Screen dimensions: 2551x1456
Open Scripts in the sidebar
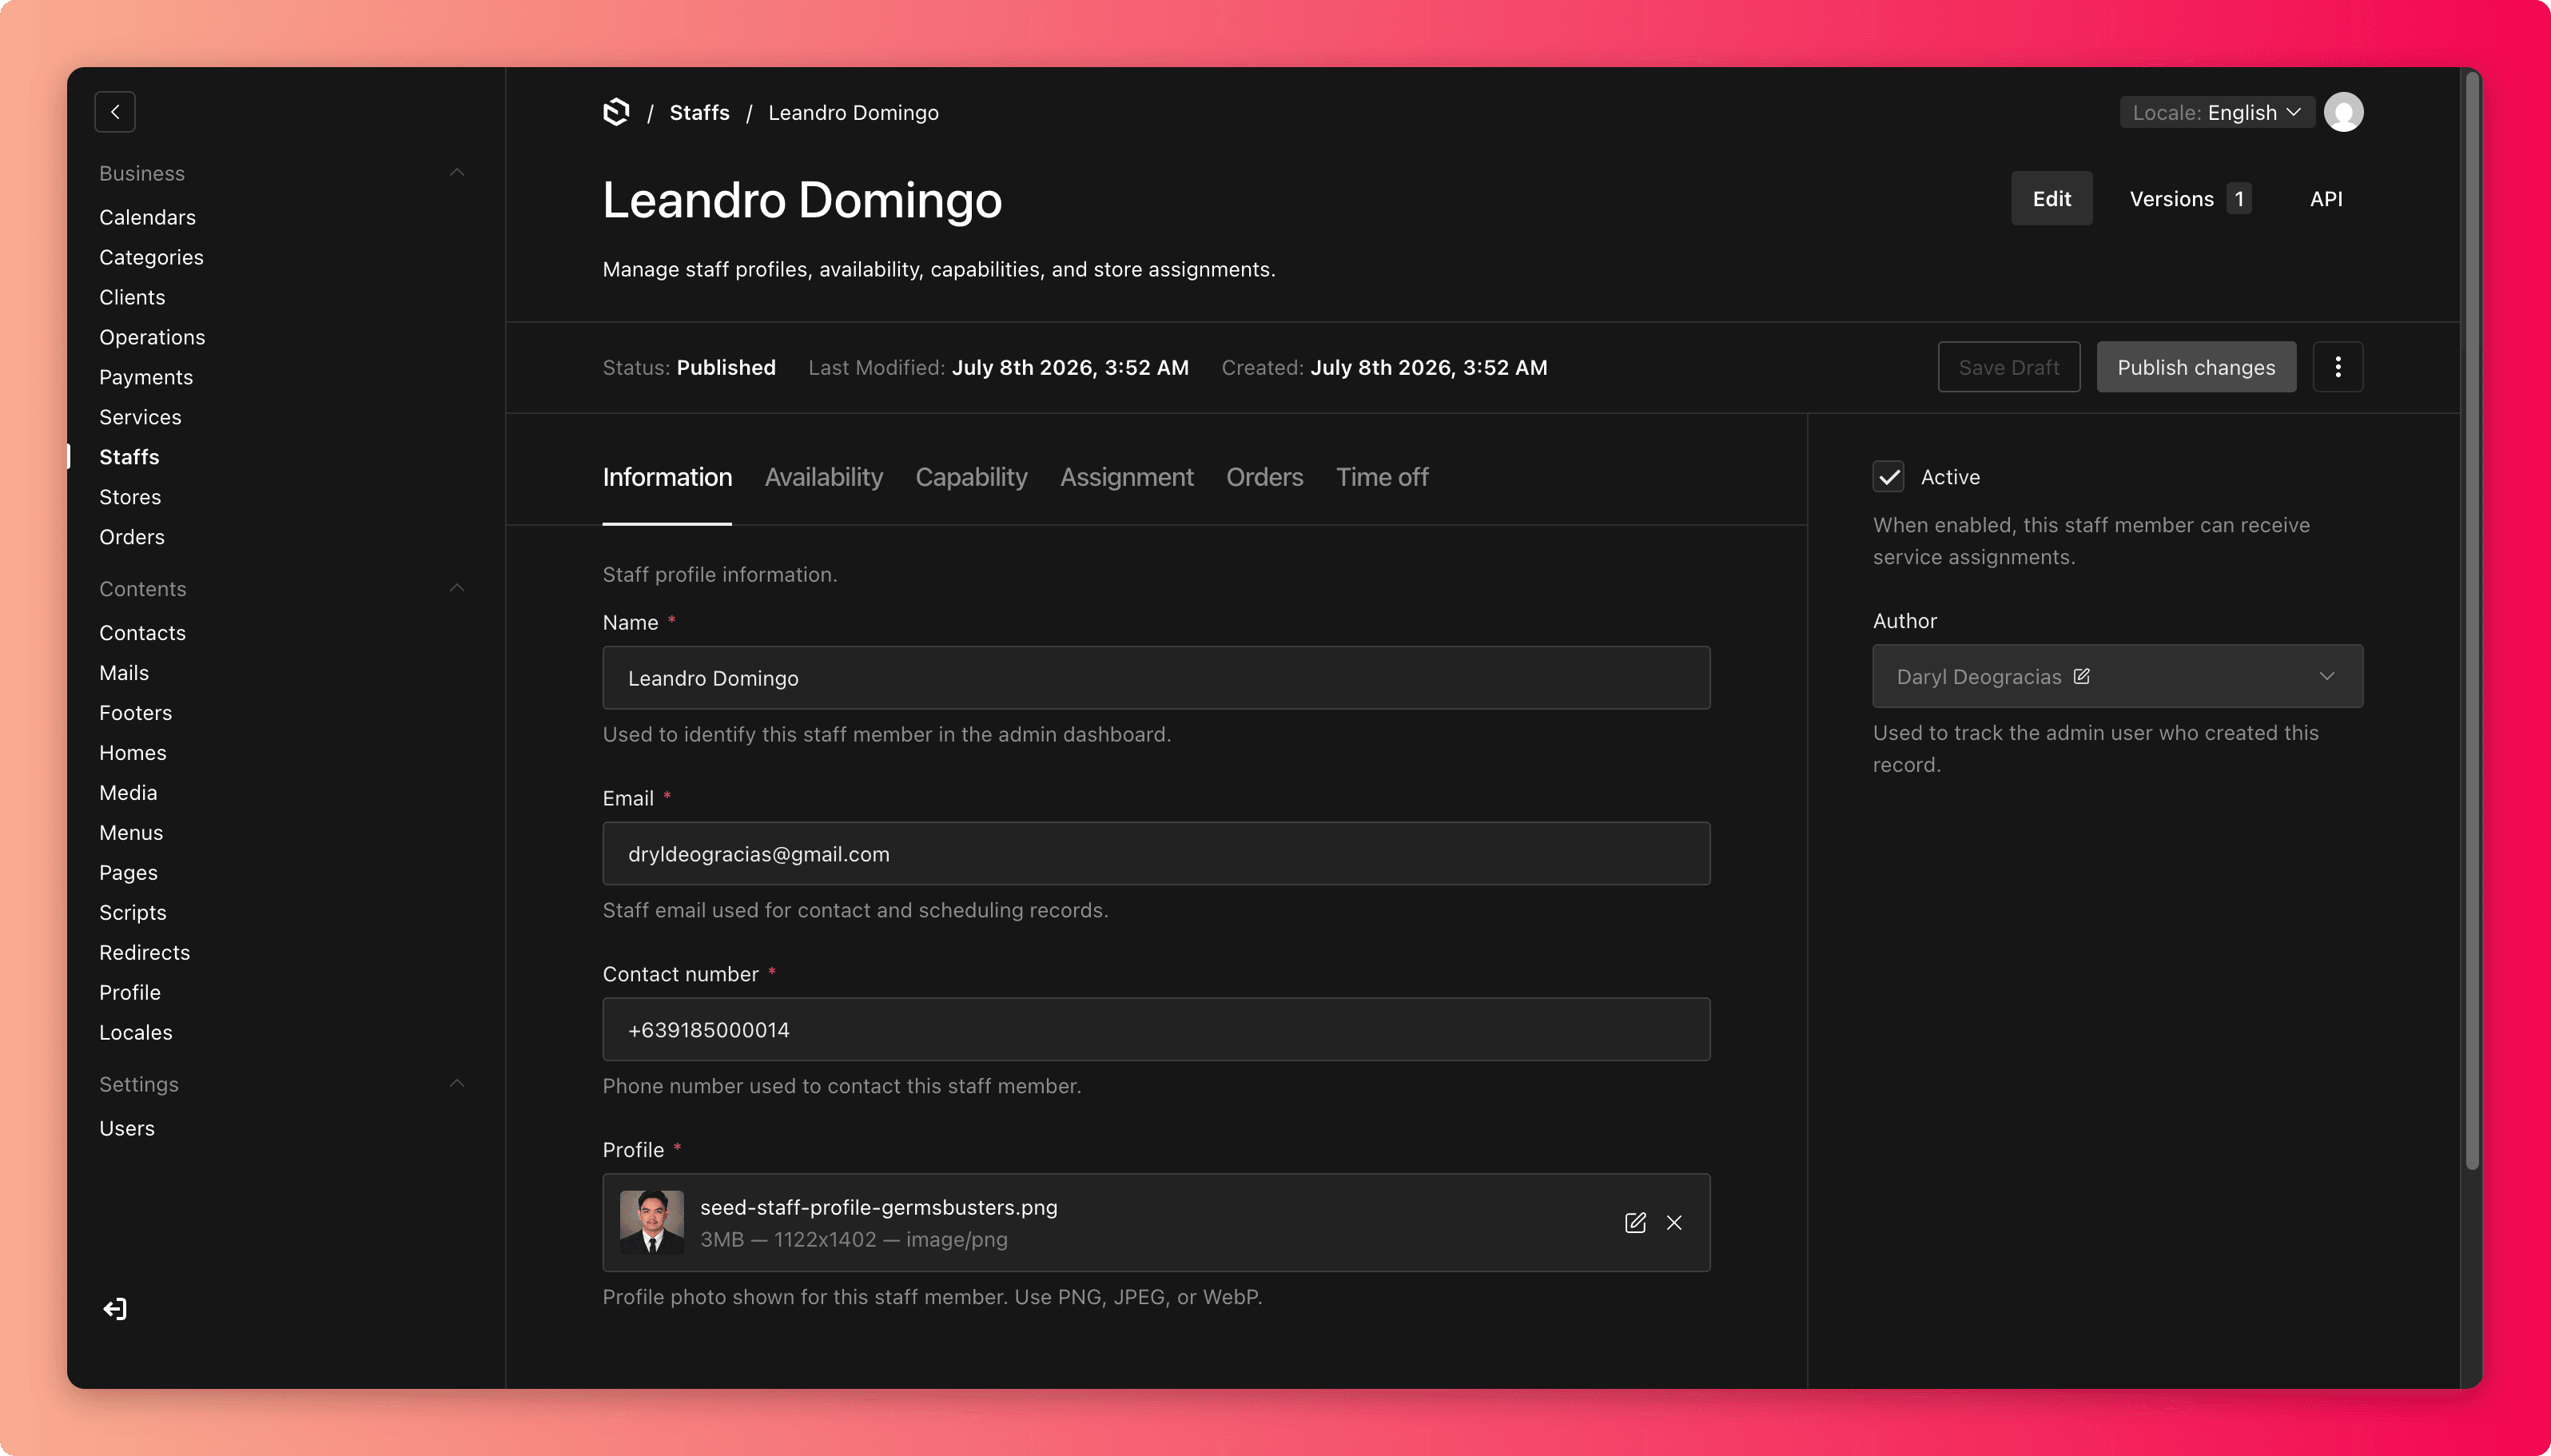[x=133, y=913]
